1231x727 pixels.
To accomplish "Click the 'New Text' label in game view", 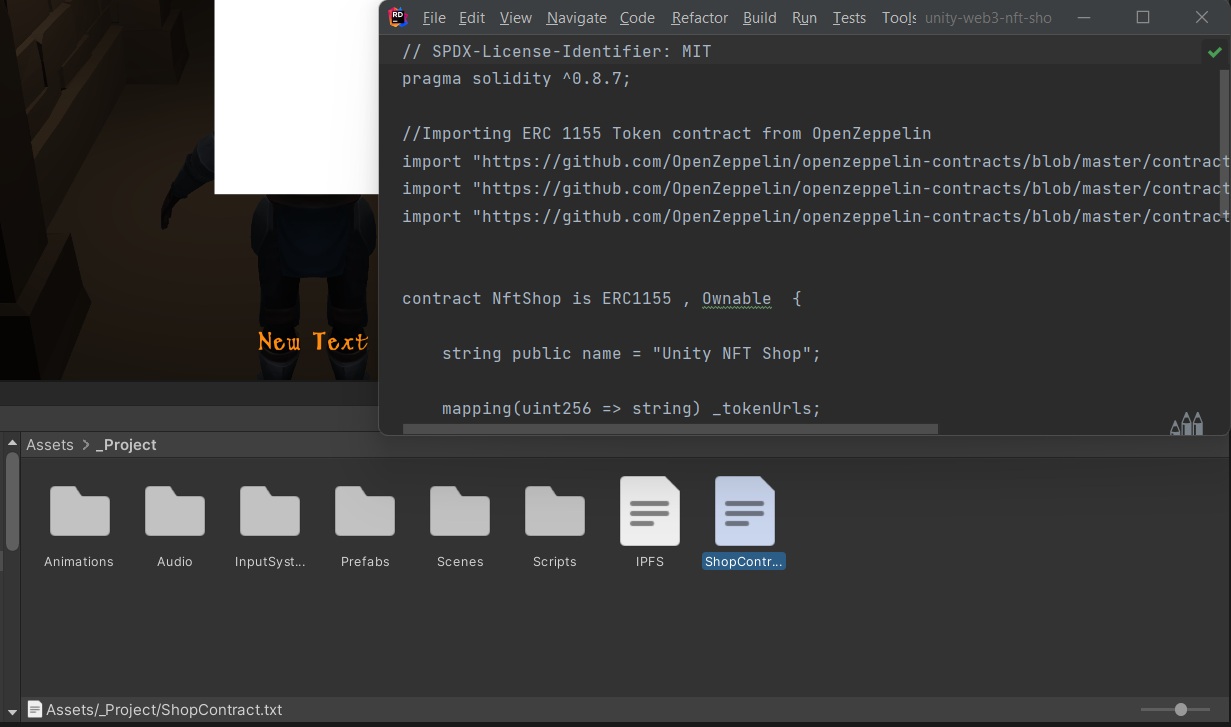I will tap(313, 342).
